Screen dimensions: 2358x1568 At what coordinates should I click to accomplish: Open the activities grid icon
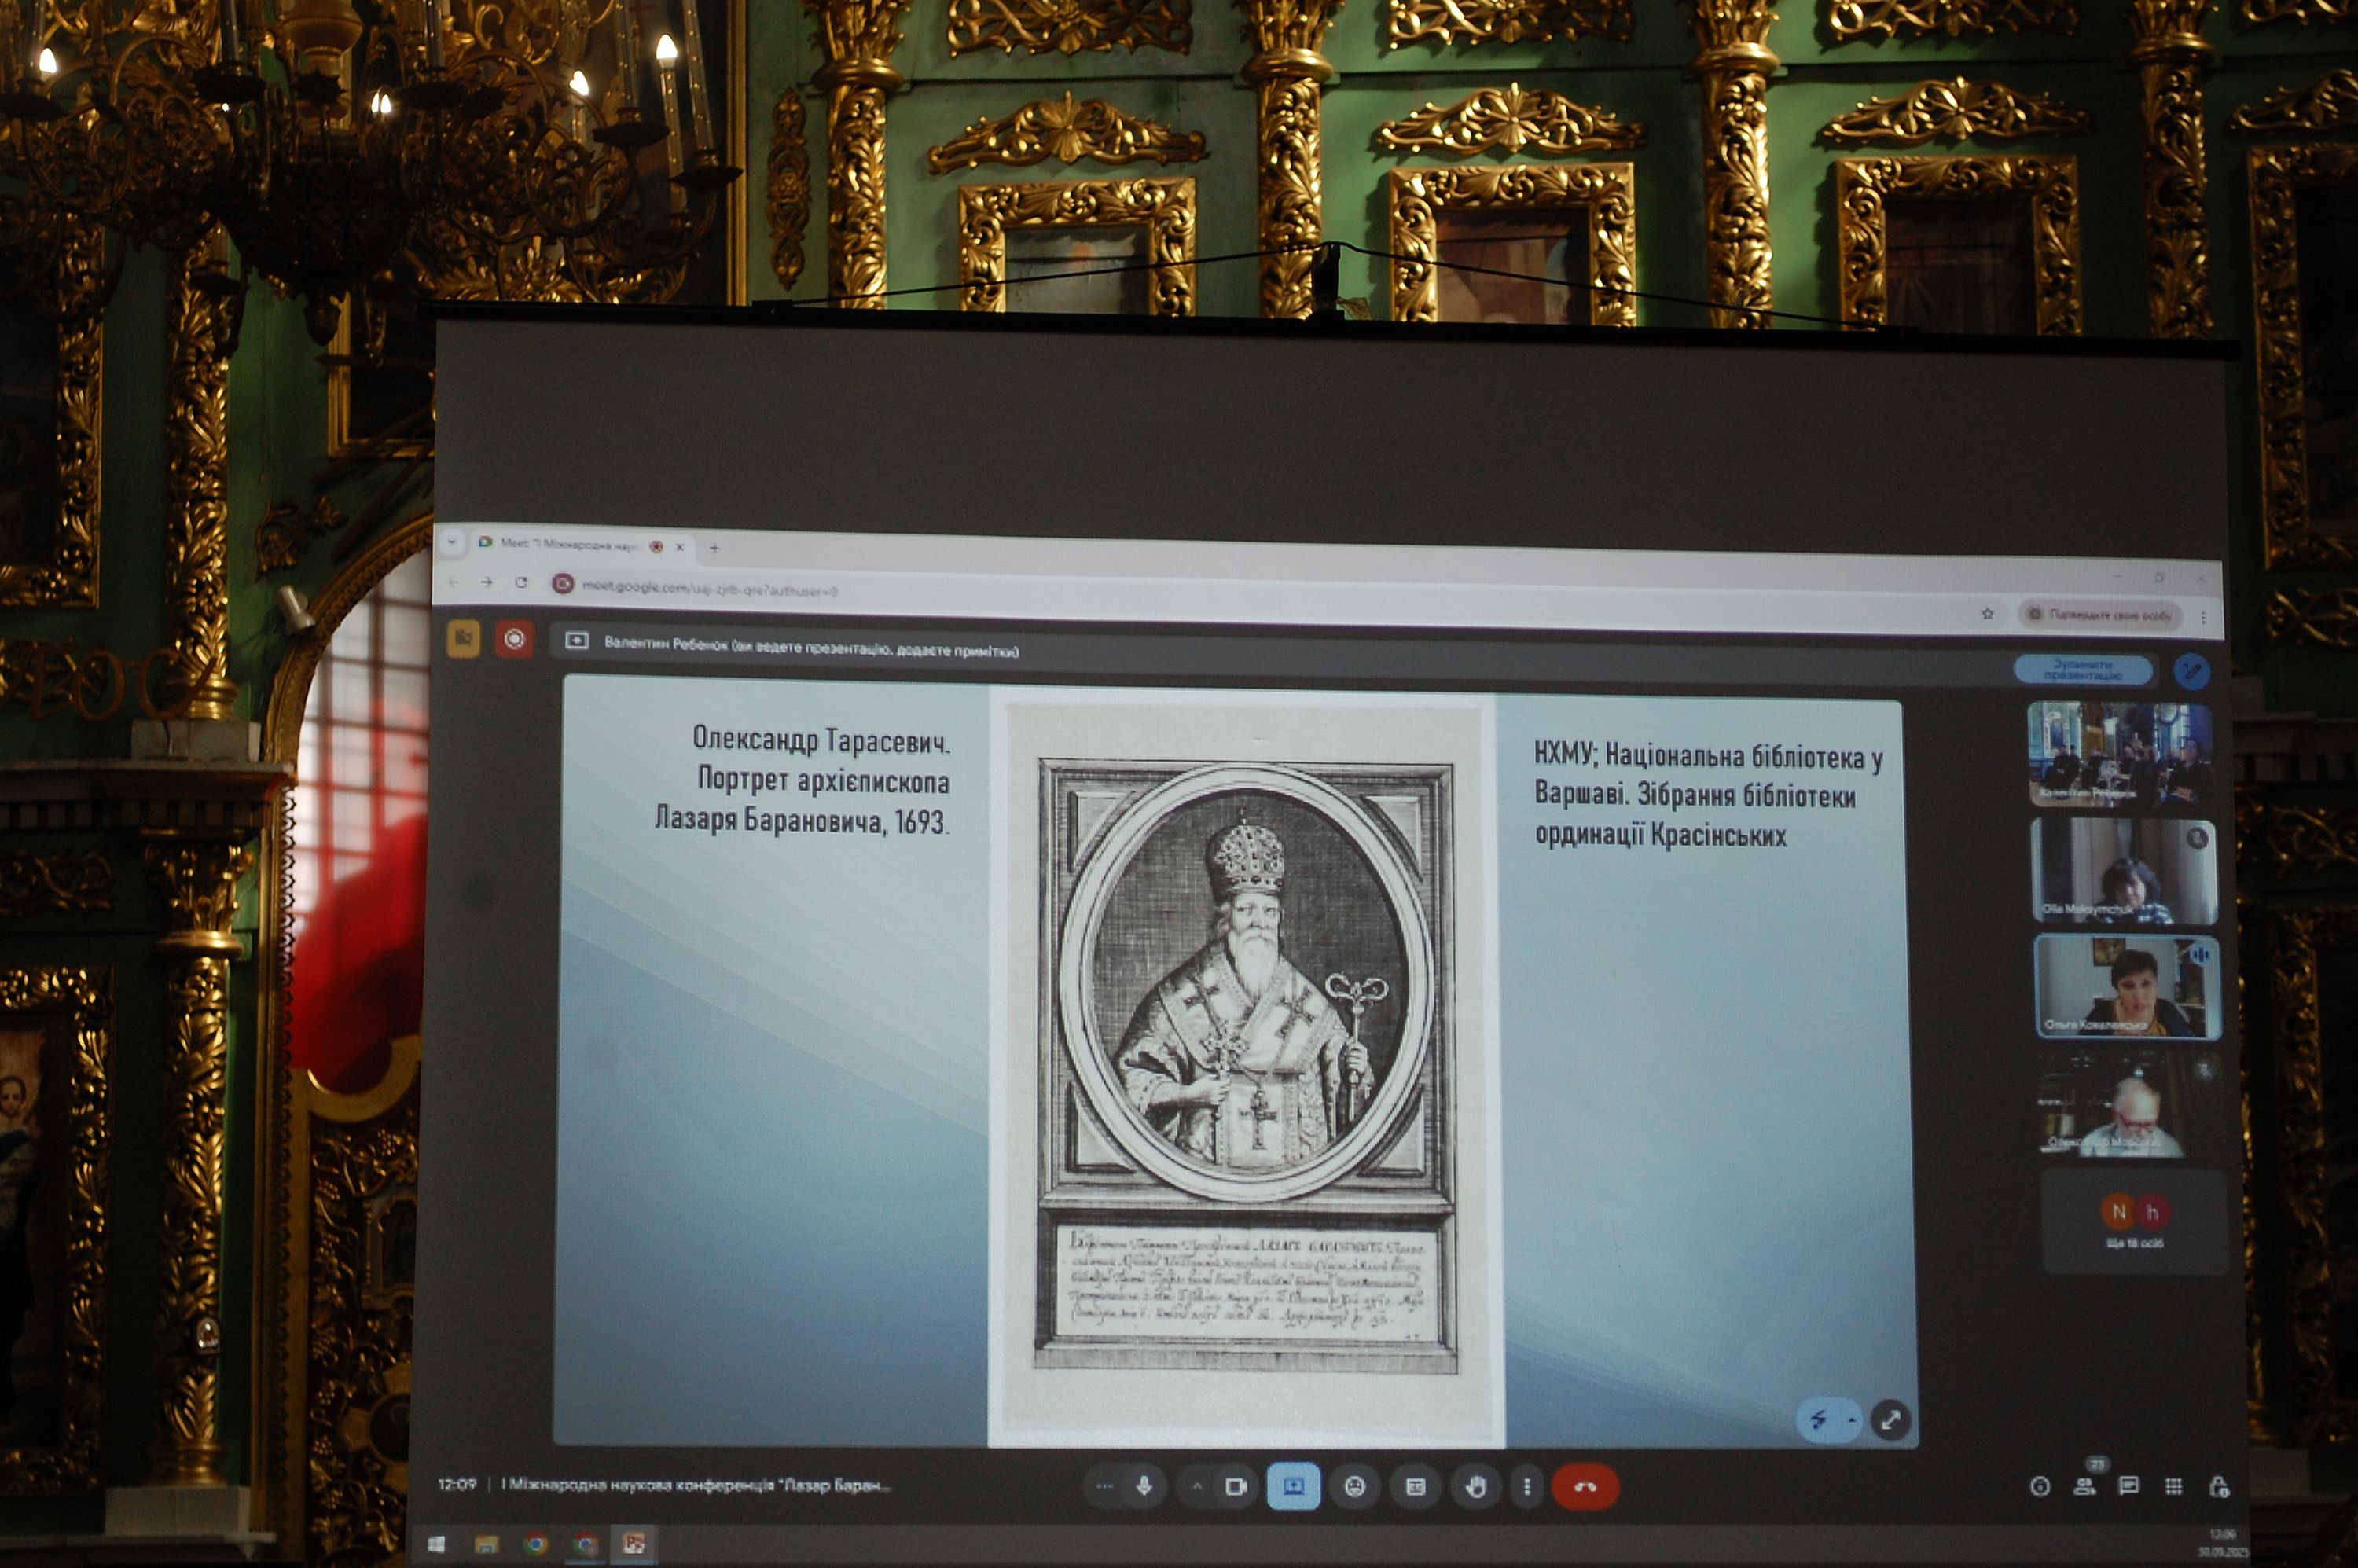pyautogui.click(x=2173, y=1487)
